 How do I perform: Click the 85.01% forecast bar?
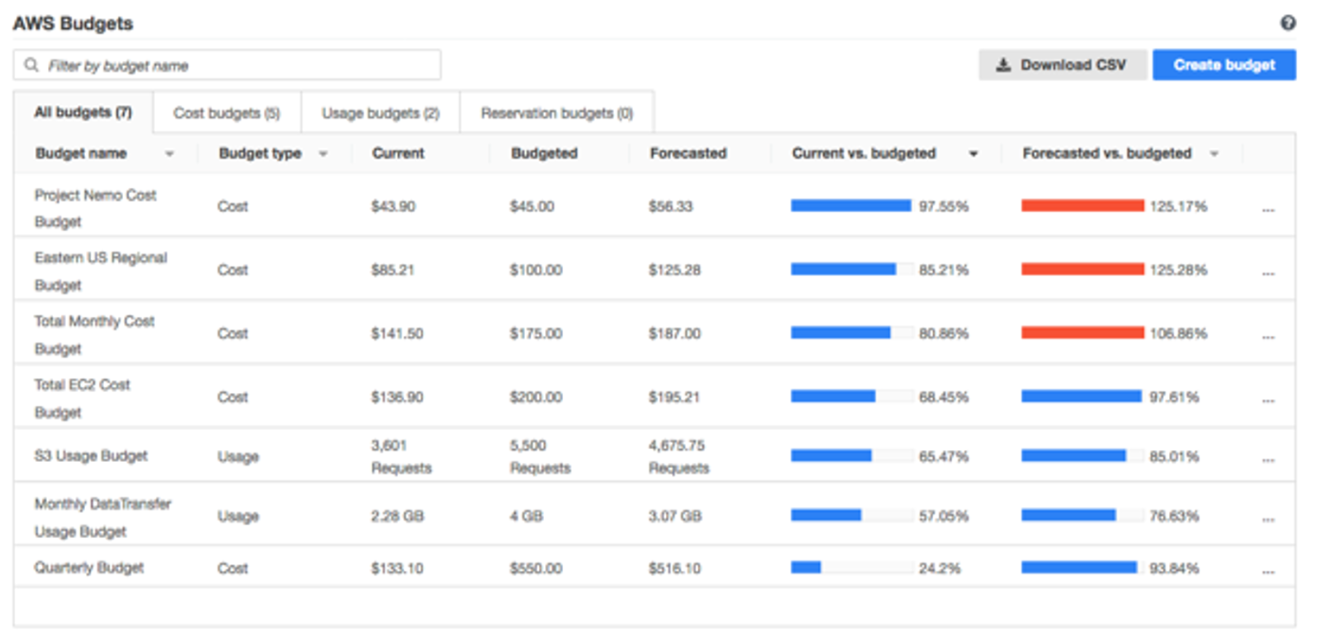(x=1082, y=456)
